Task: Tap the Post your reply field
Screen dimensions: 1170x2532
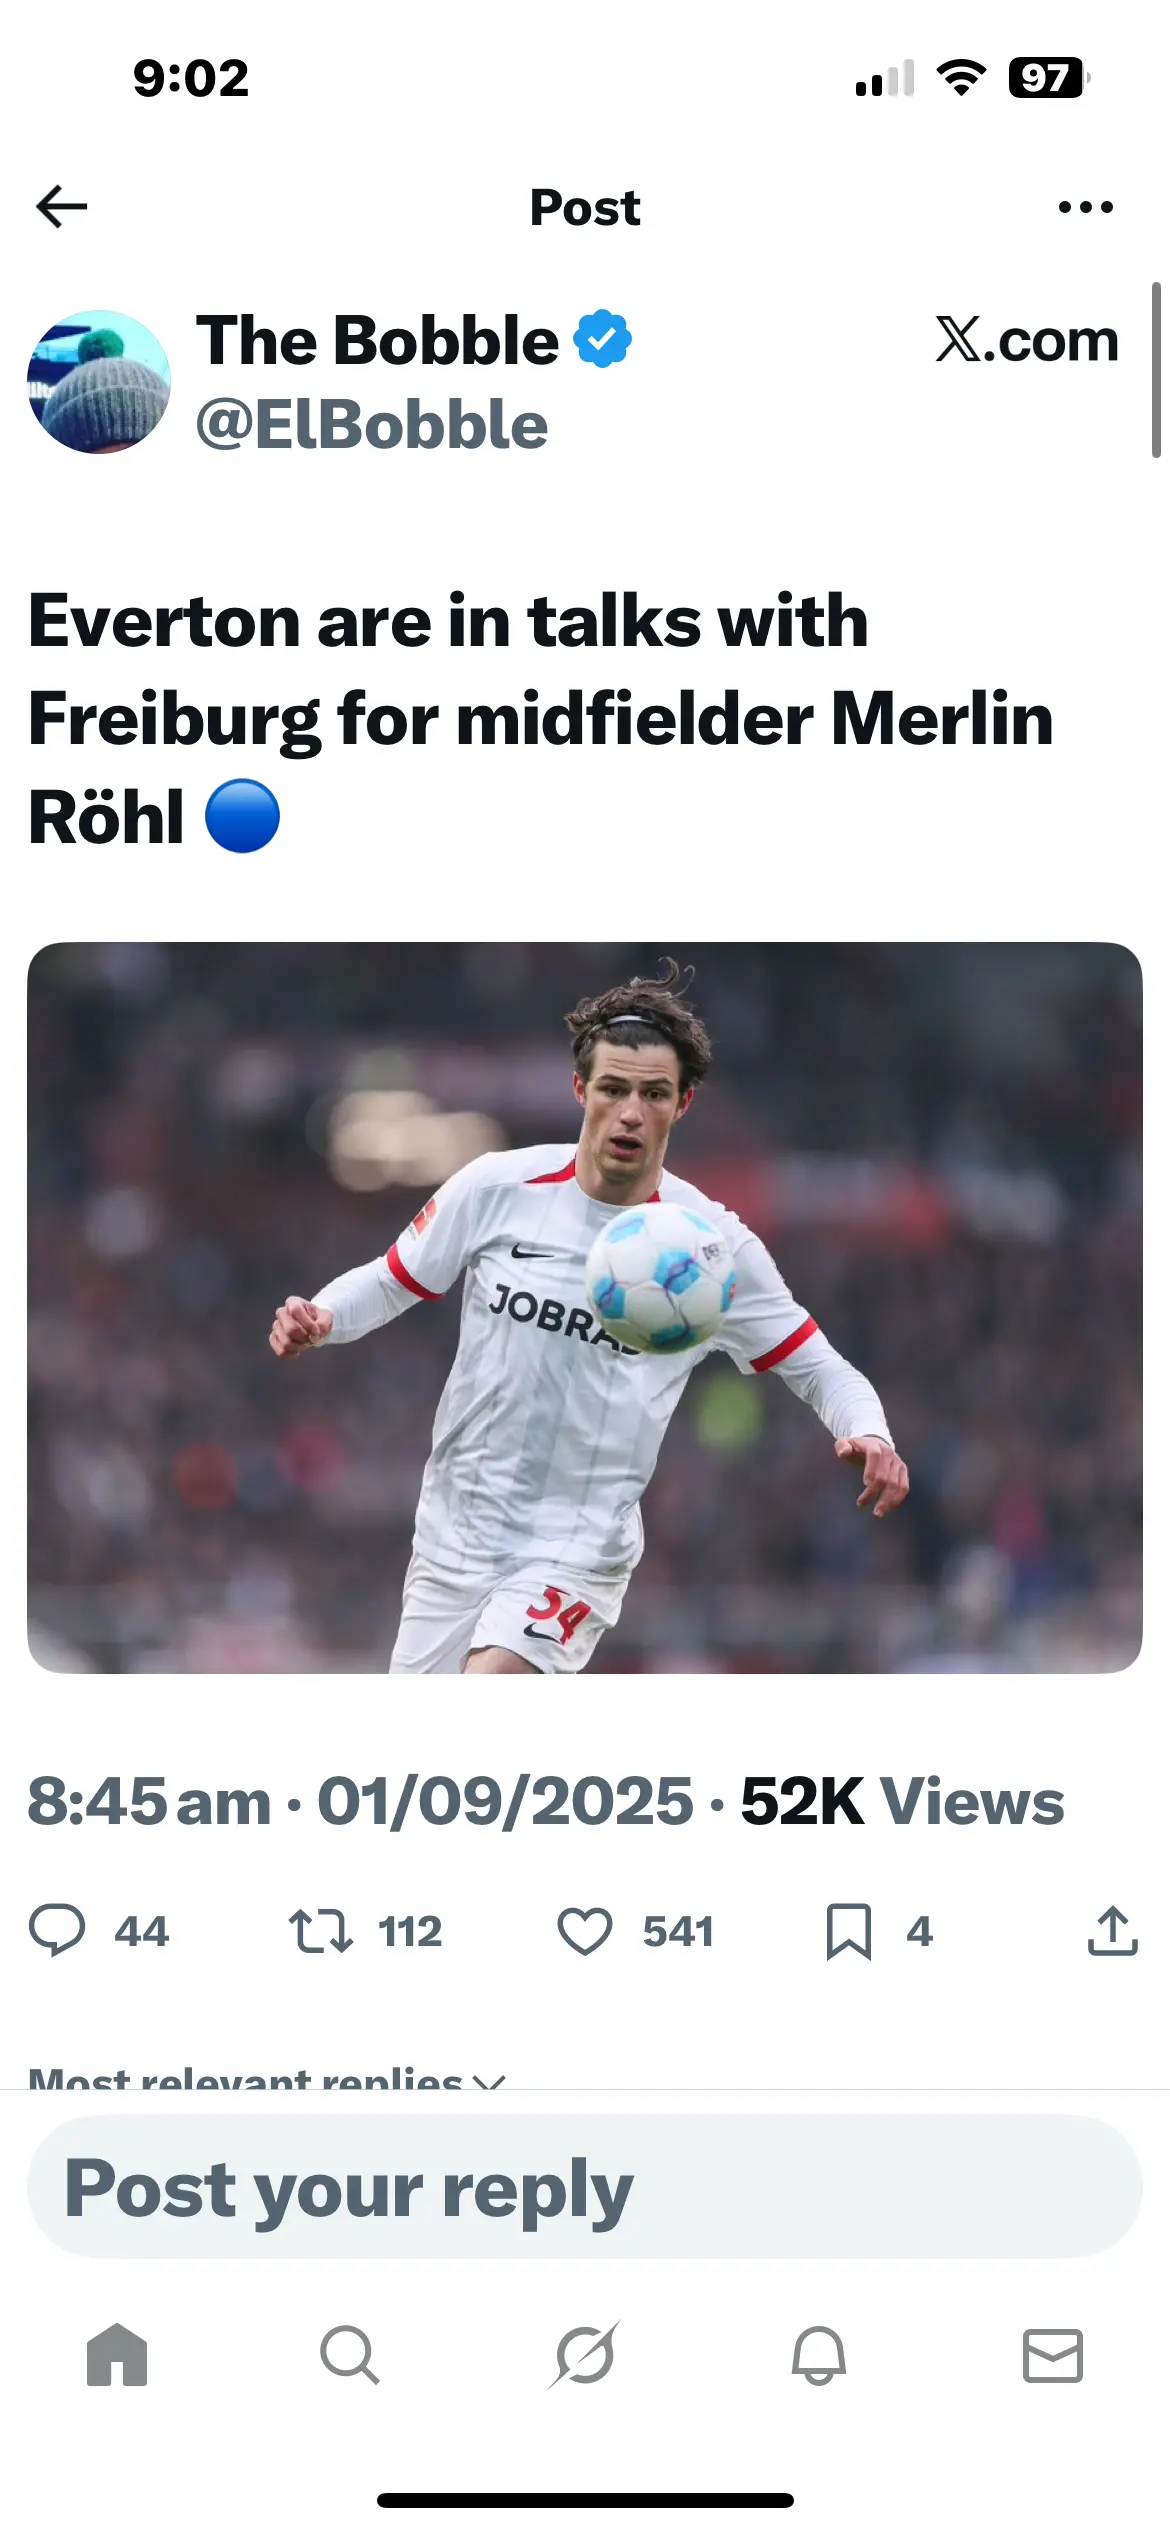Action: 585,2188
